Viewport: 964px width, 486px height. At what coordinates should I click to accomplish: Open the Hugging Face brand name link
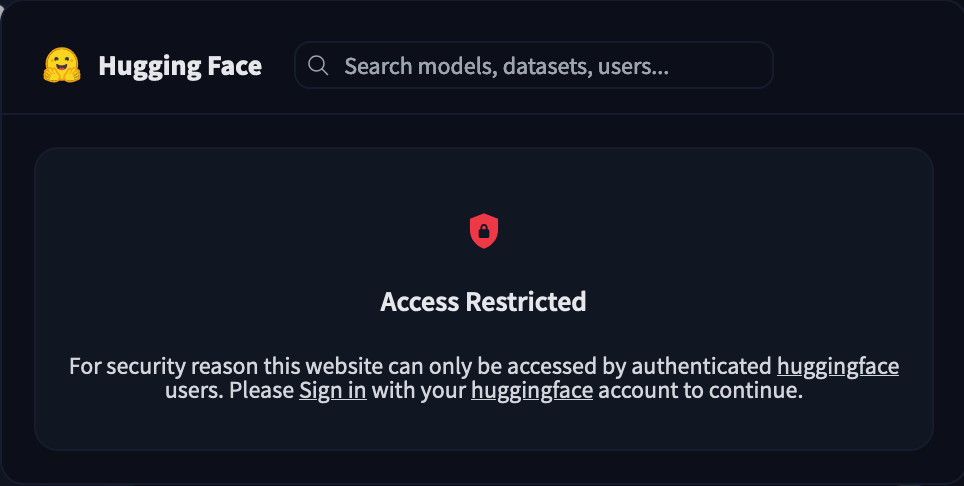[180, 66]
